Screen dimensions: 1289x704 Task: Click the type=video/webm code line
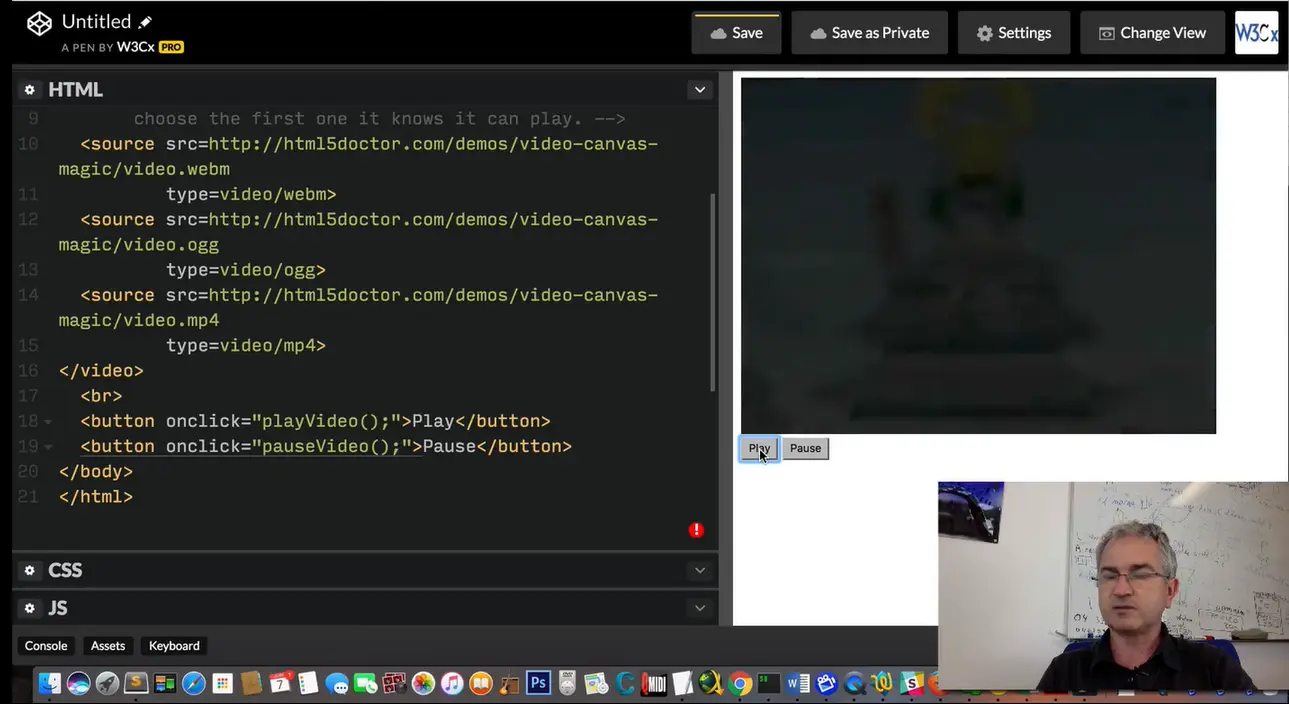(x=251, y=195)
